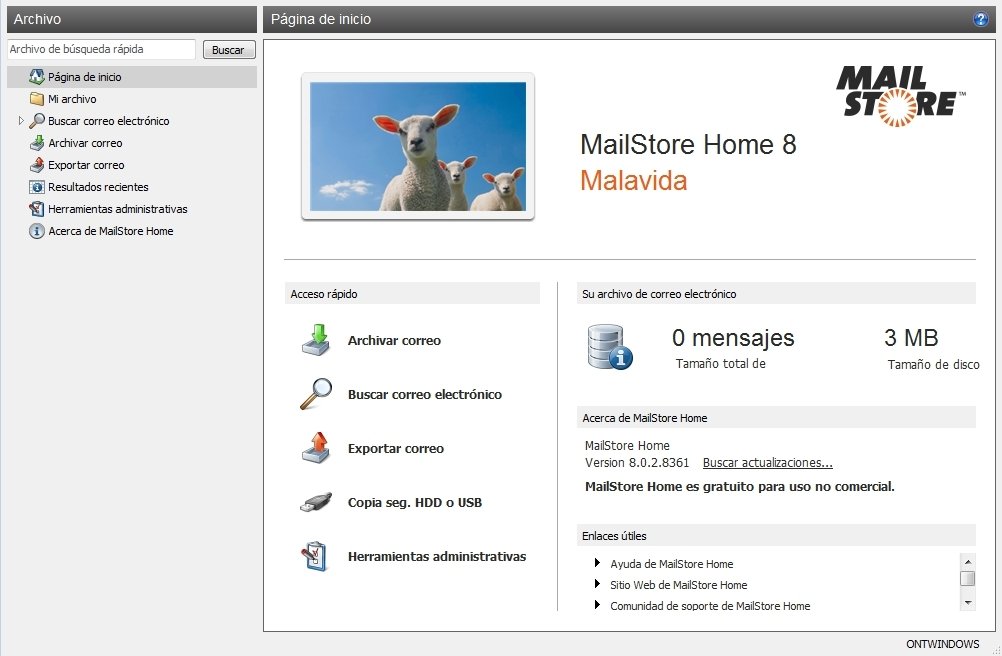This screenshot has height=656, width=1002.
Task: Click the sheep photo thumbnail
Action: [418, 146]
